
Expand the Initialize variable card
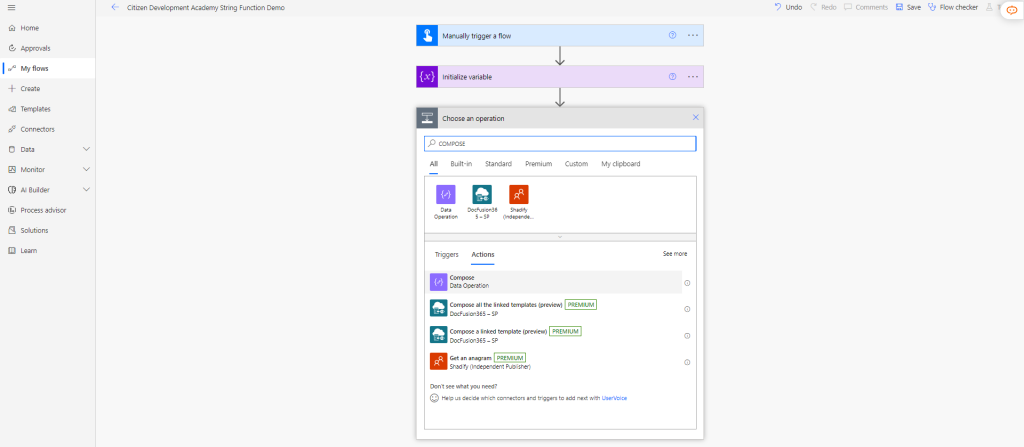click(560, 76)
